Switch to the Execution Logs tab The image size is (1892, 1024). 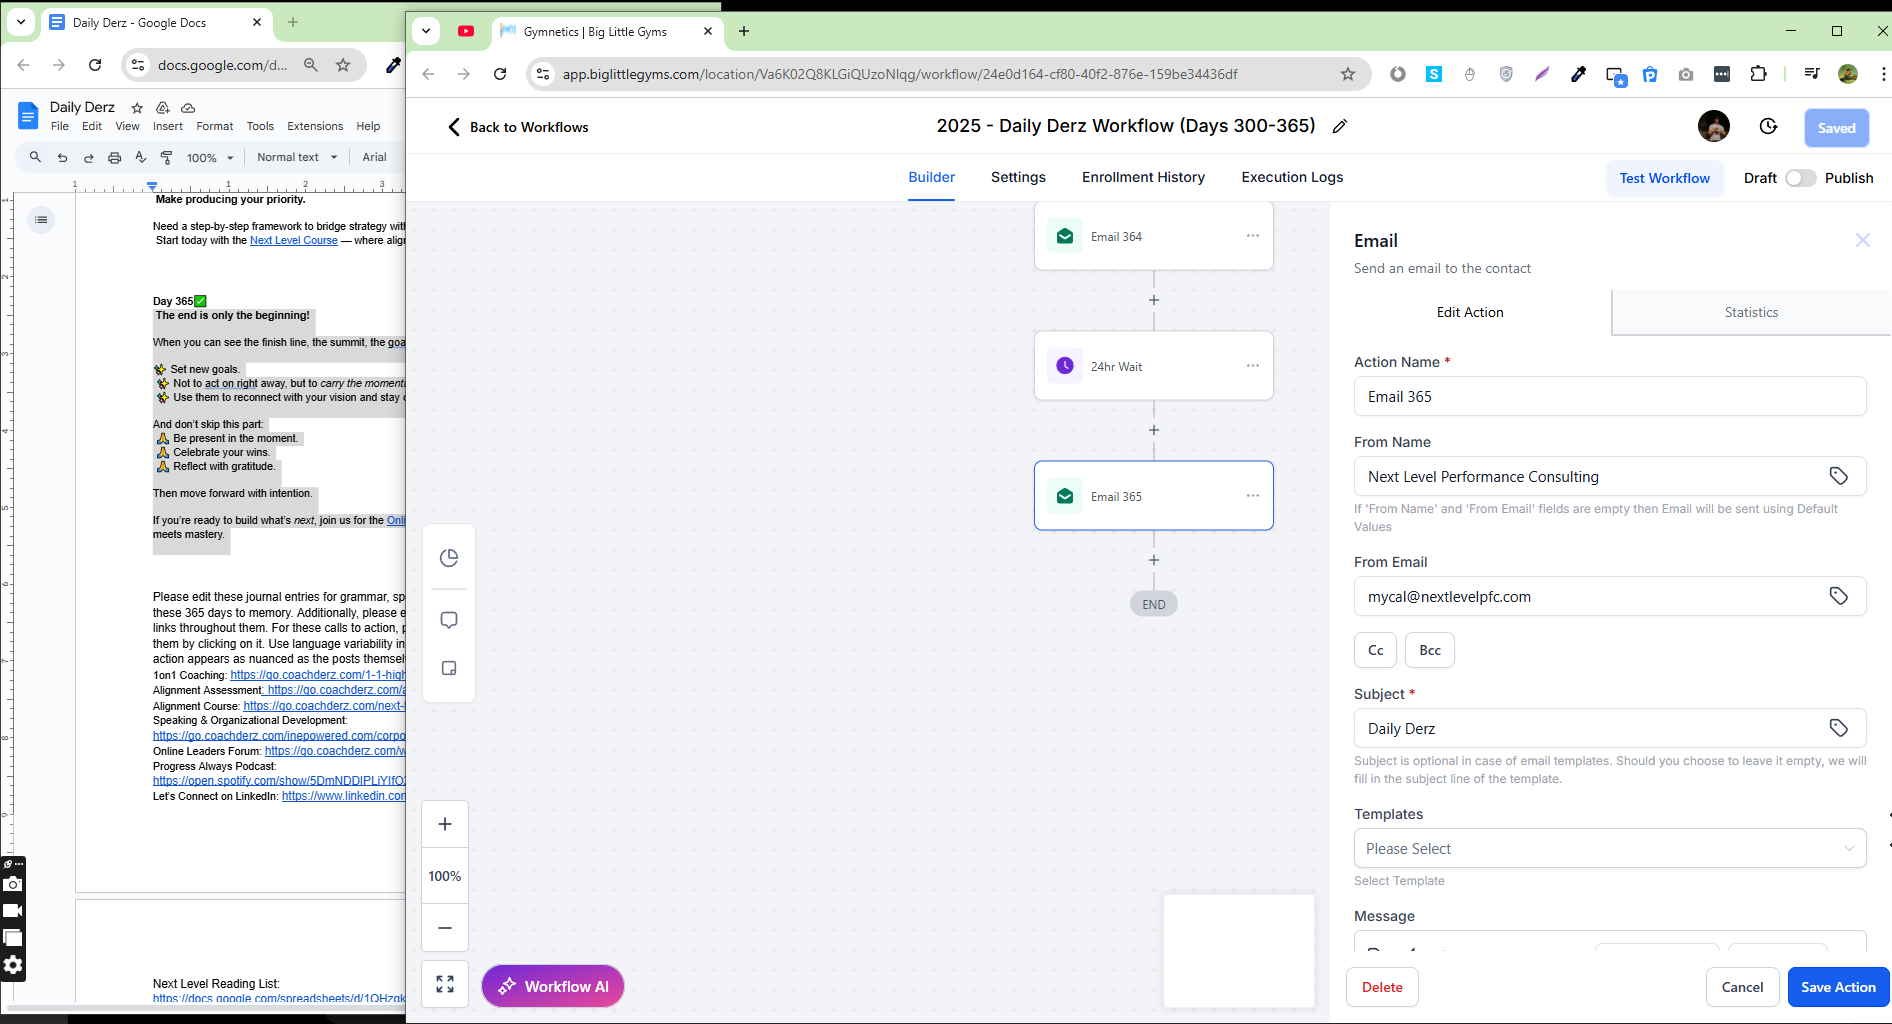[1292, 177]
